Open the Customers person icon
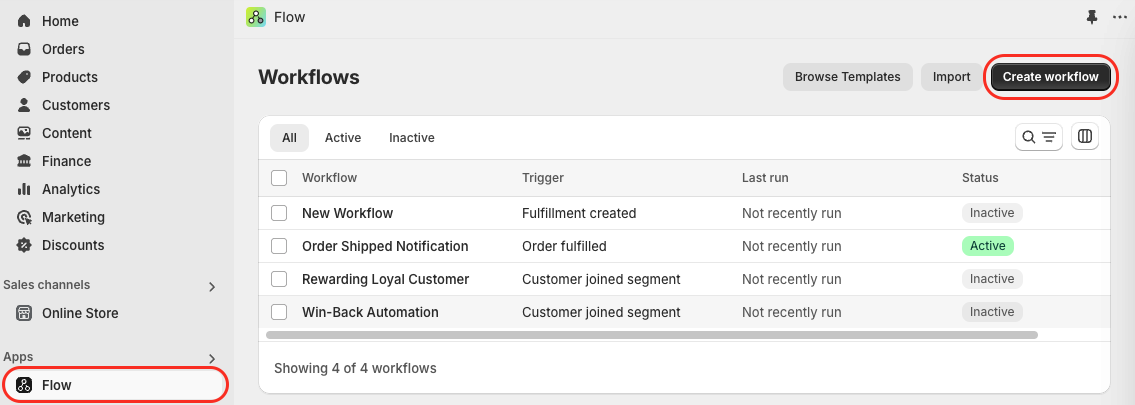The image size is (1135, 405). coord(24,105)
